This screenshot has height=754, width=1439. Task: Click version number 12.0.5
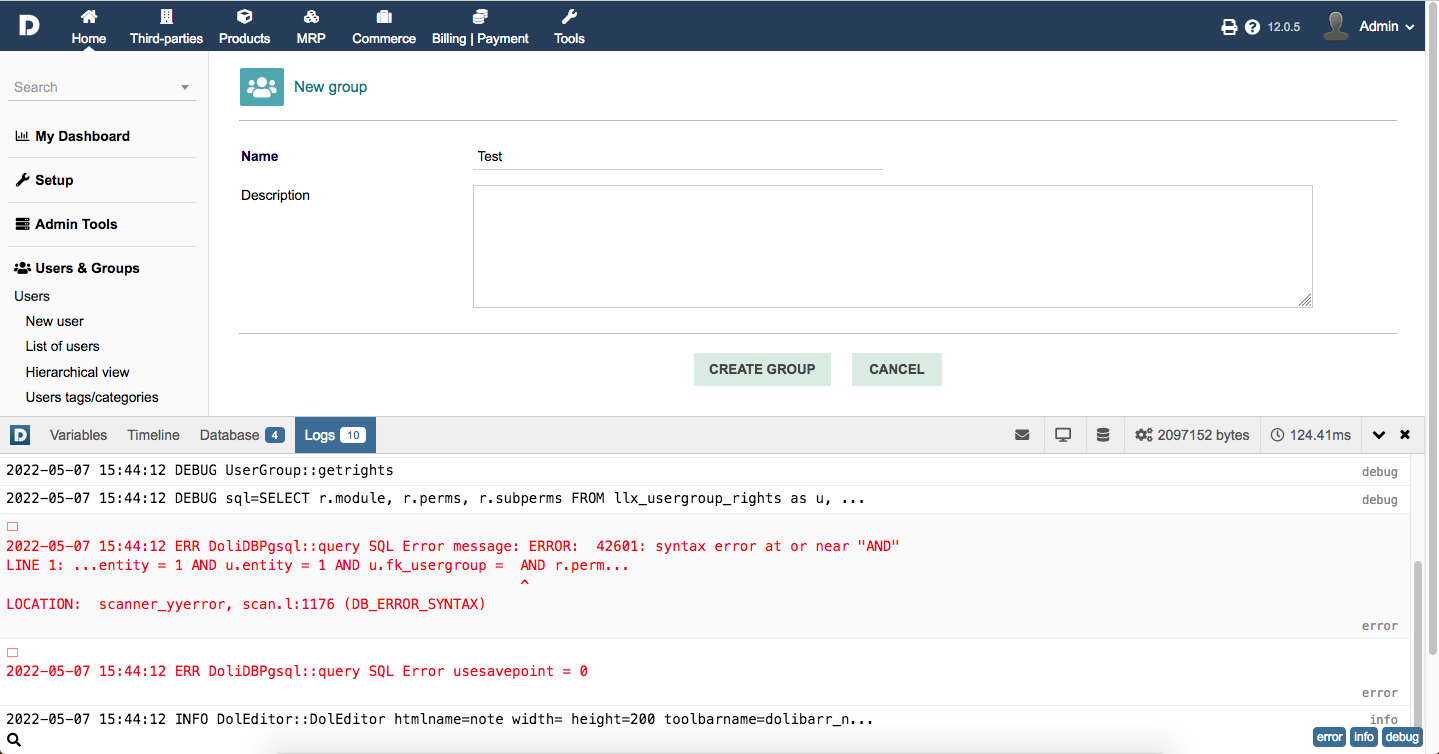click(x=1284, y=27)
